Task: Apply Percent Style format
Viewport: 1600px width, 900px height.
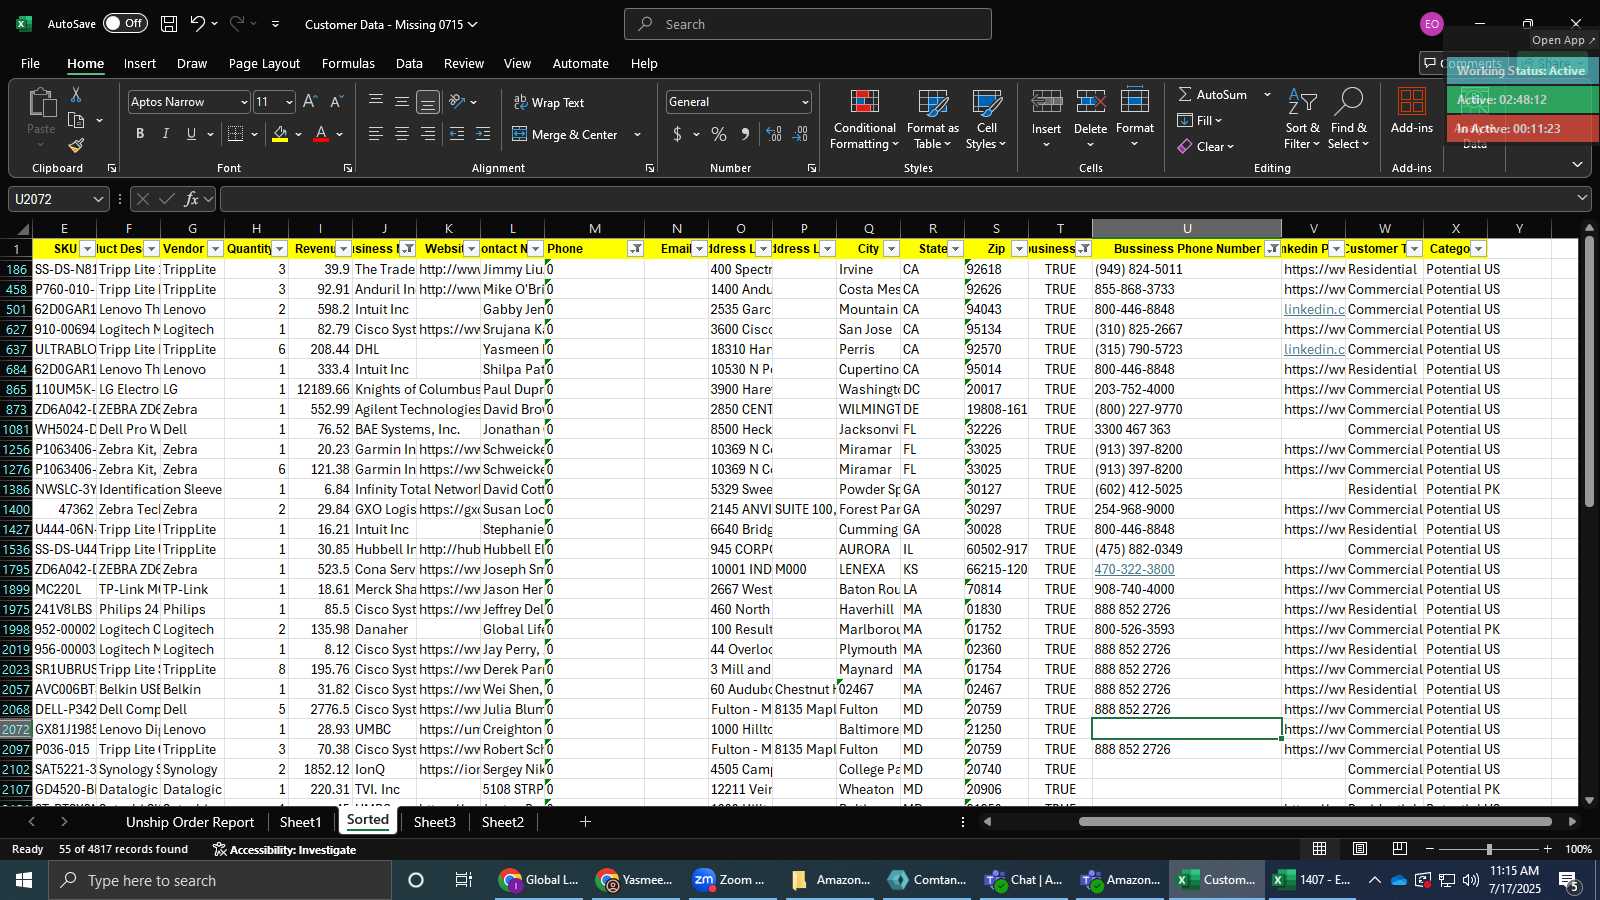Action: click(719, 134)
